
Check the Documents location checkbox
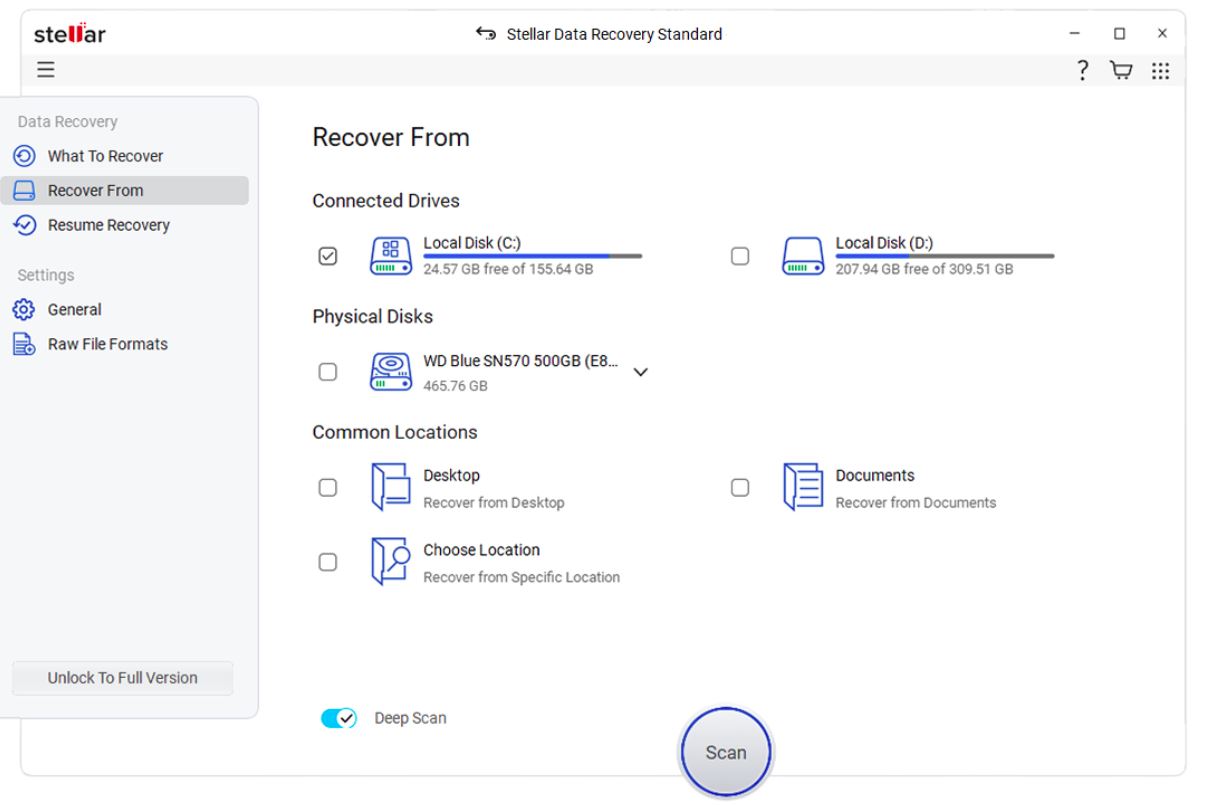click(x=740, y=488)
